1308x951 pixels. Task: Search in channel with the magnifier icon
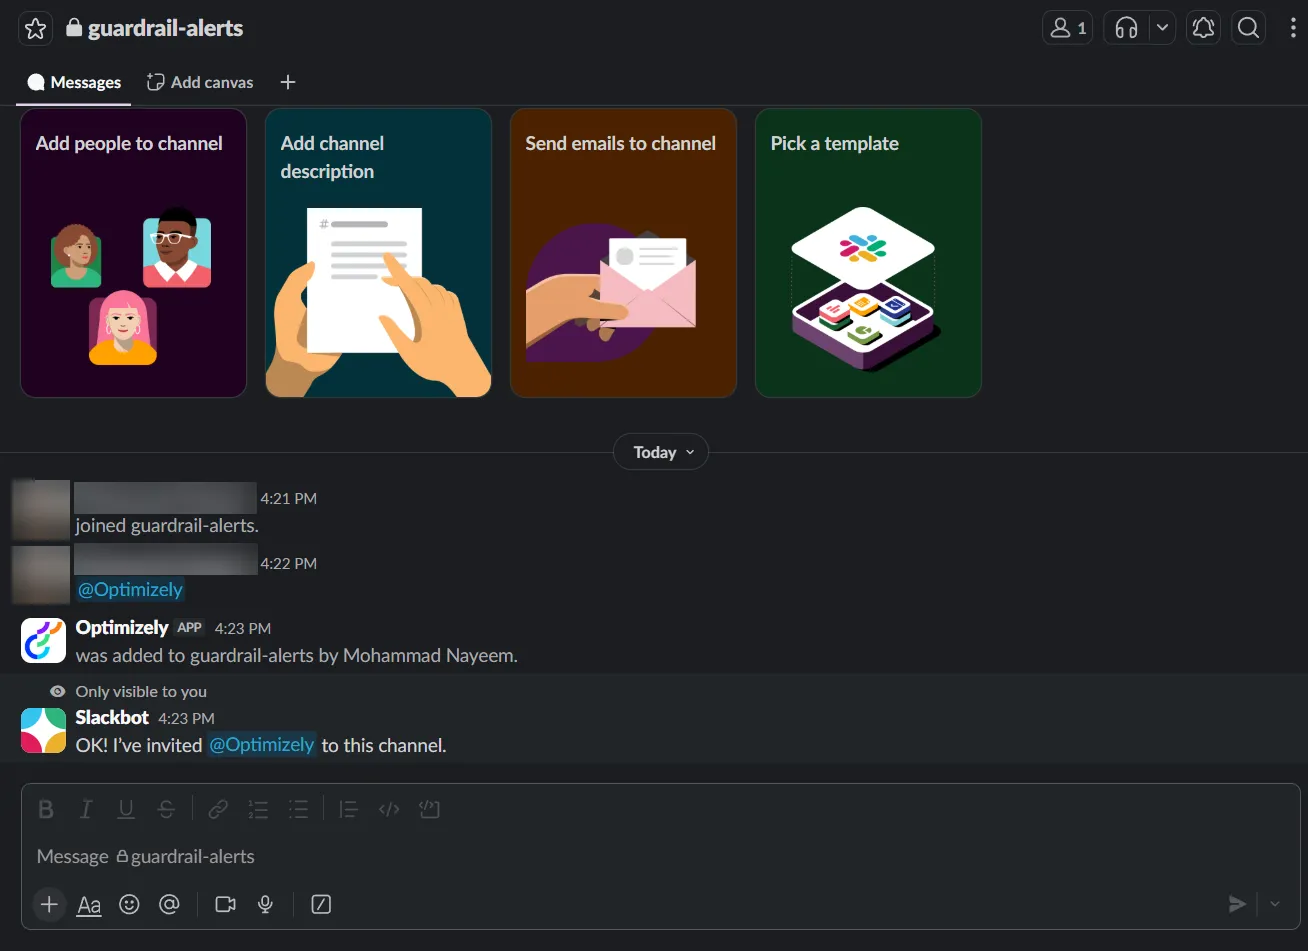click(1248, 28)
